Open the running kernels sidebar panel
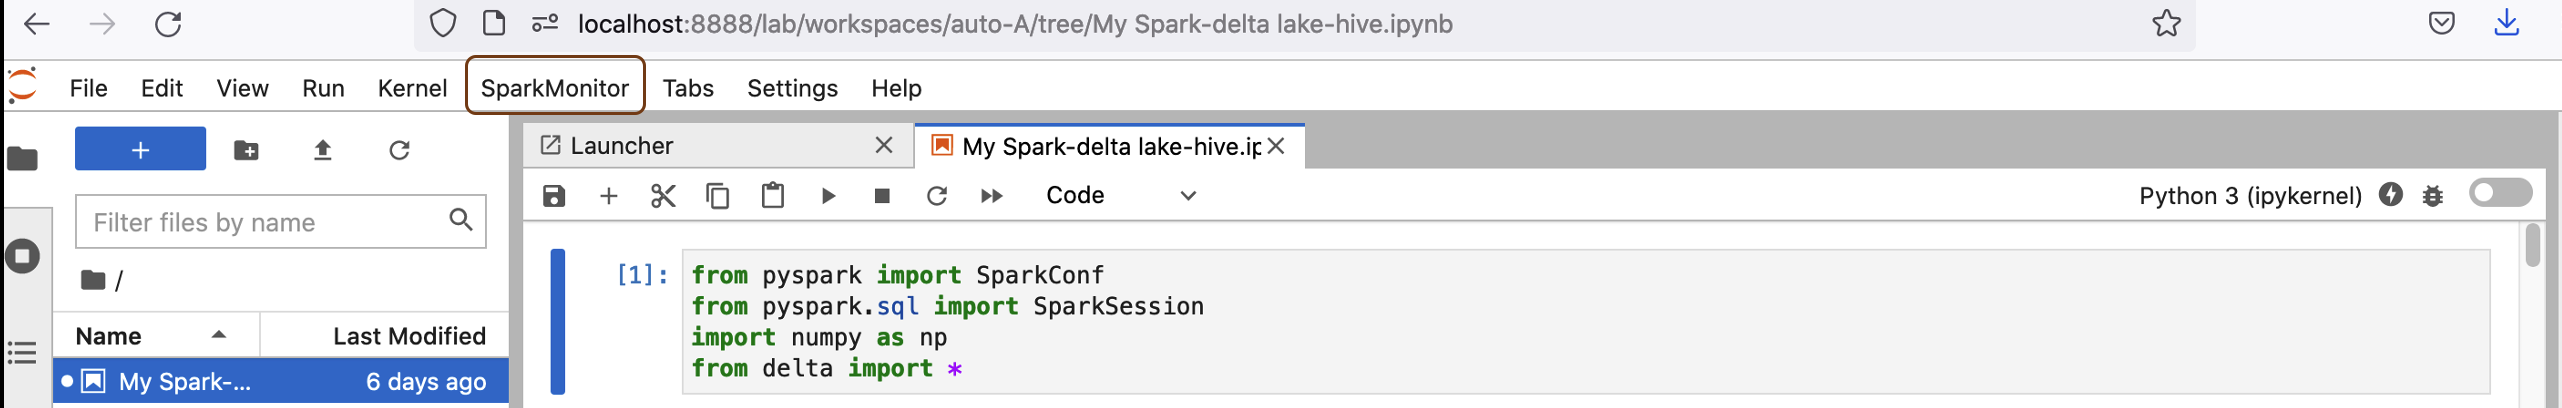 (22, 256)
